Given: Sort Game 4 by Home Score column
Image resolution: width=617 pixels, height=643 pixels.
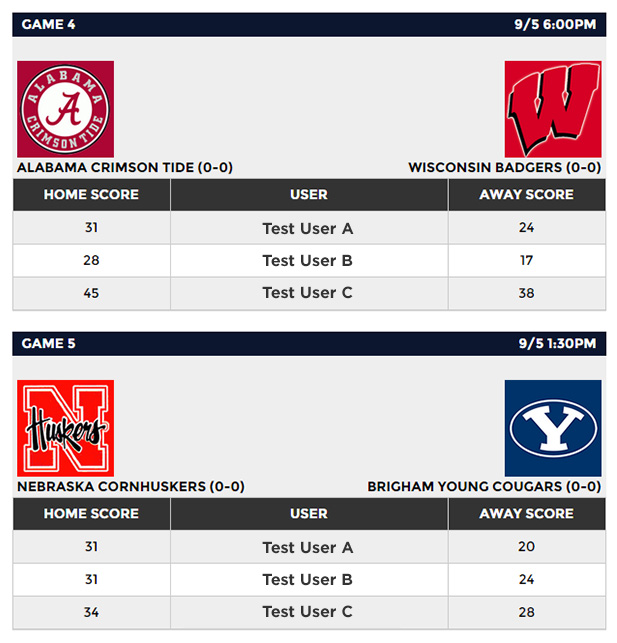Looking at the screenshot, I should point(91,195).
